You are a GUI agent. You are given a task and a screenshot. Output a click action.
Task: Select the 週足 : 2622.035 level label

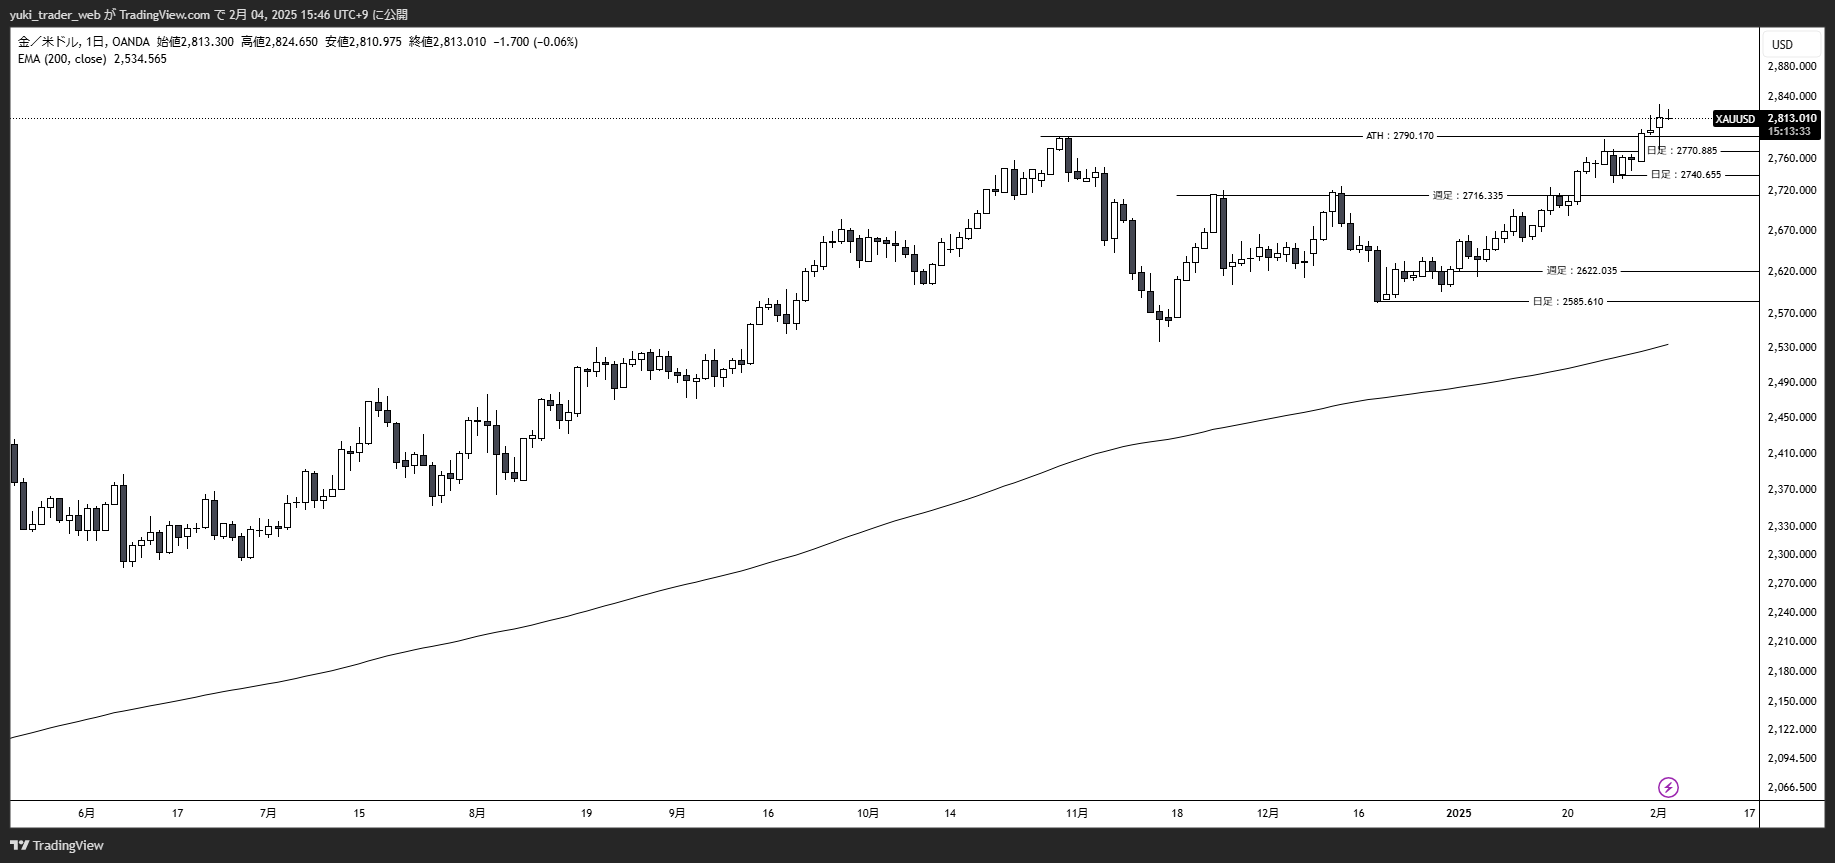(1581, 271)
